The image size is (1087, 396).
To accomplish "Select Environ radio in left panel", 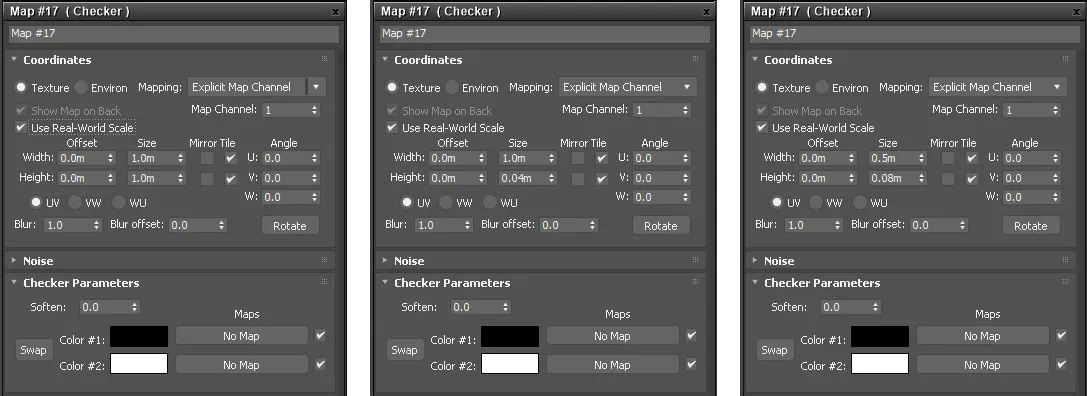I will (x=81, y=87).
